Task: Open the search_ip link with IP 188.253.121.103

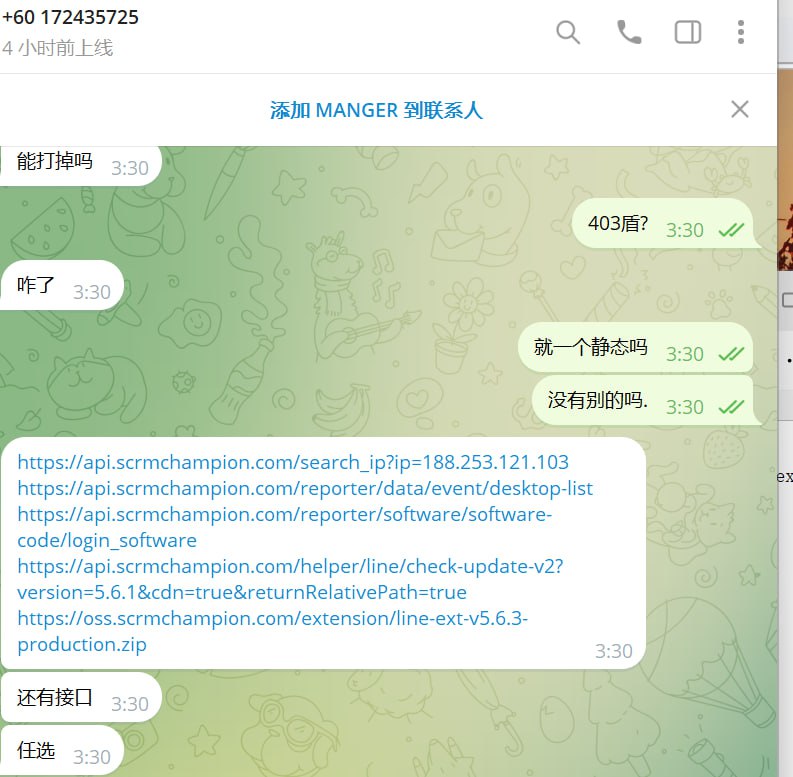Action: (293, 462)
